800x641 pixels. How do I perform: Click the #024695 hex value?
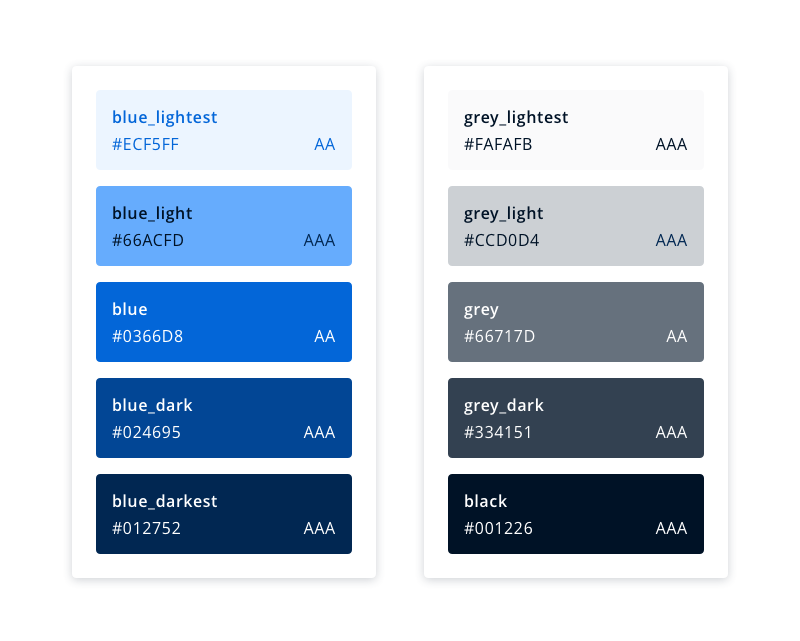coord(147,433)
